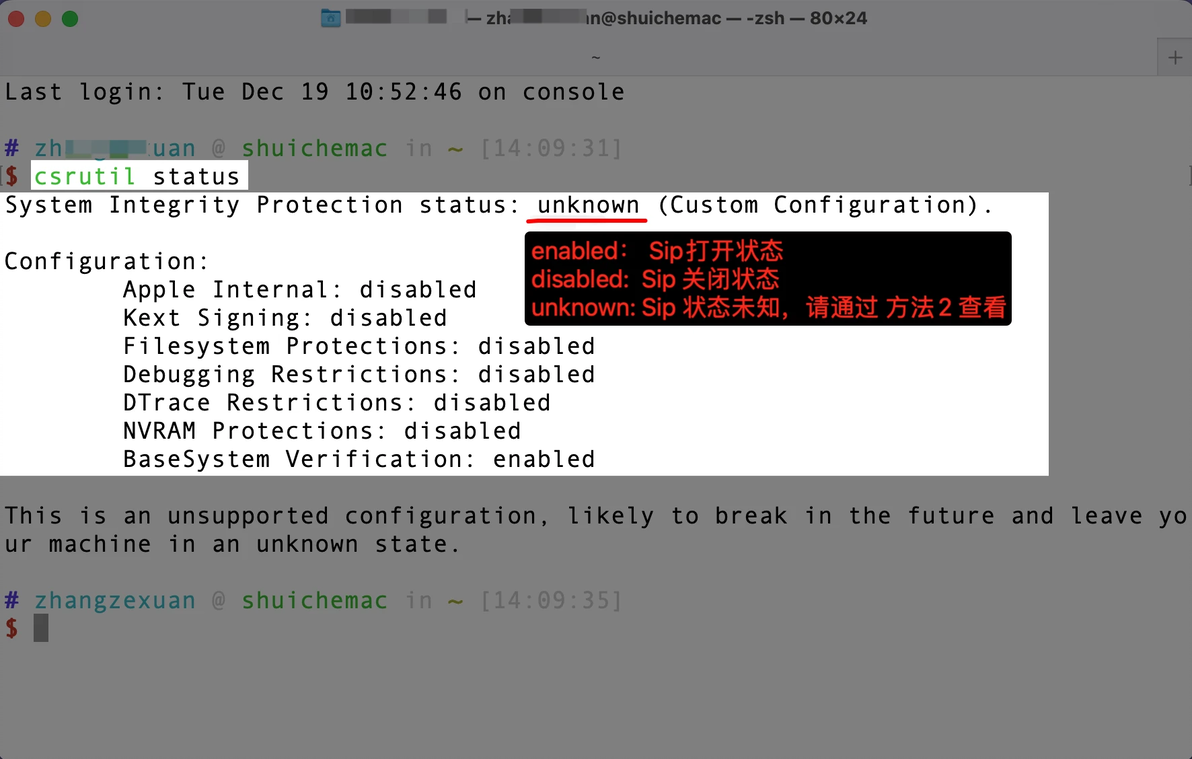Click the 'Apple Internal: disabled' line

click(x=299, y=290)
